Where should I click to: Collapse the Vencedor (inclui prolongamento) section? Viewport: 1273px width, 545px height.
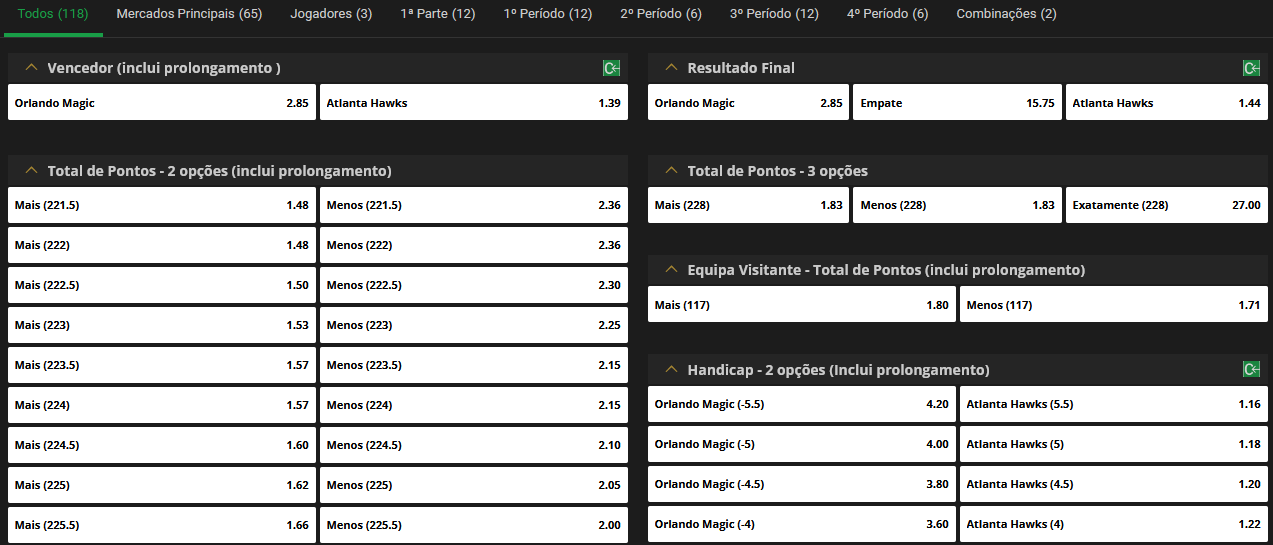click(x=30, y=68)
